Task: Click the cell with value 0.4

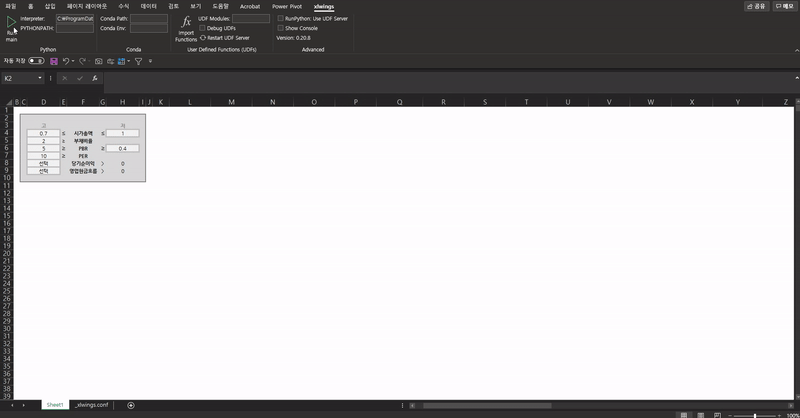Action: [122, 149]
